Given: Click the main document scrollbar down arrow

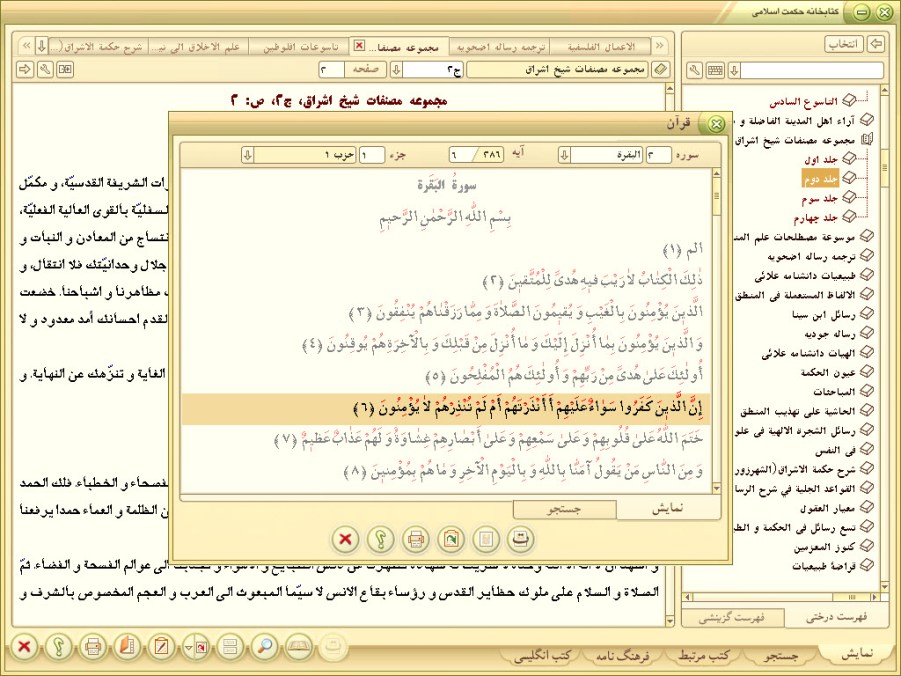Looking at the screenshot, I should pyautogui.click(x=669, y=621).
